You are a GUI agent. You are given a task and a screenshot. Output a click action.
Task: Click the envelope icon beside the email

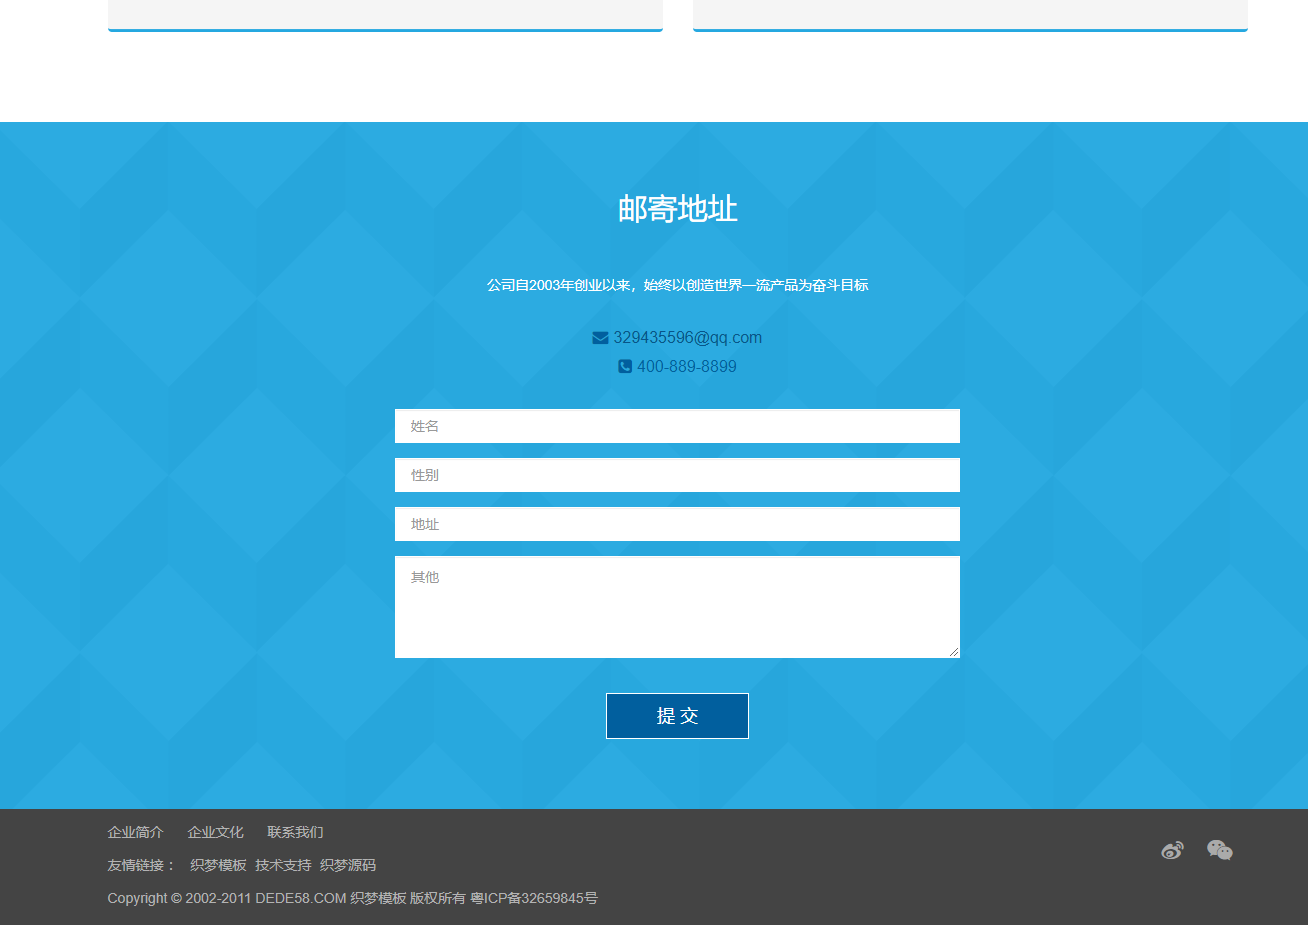click(x=600, y=338)
